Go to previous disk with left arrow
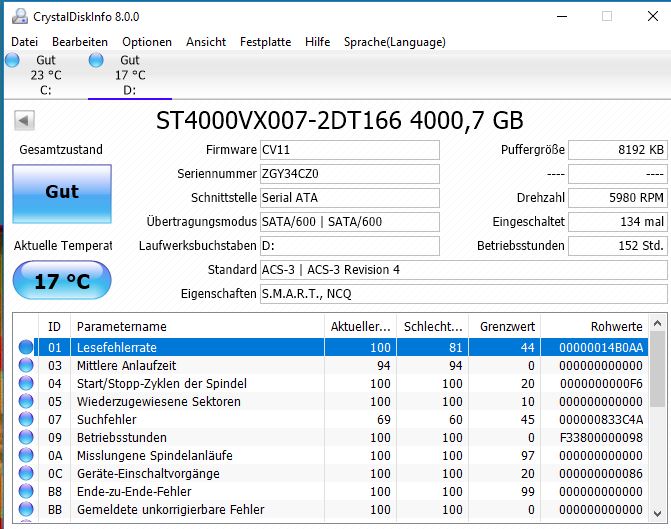671x529 pixels. (24, 120)
